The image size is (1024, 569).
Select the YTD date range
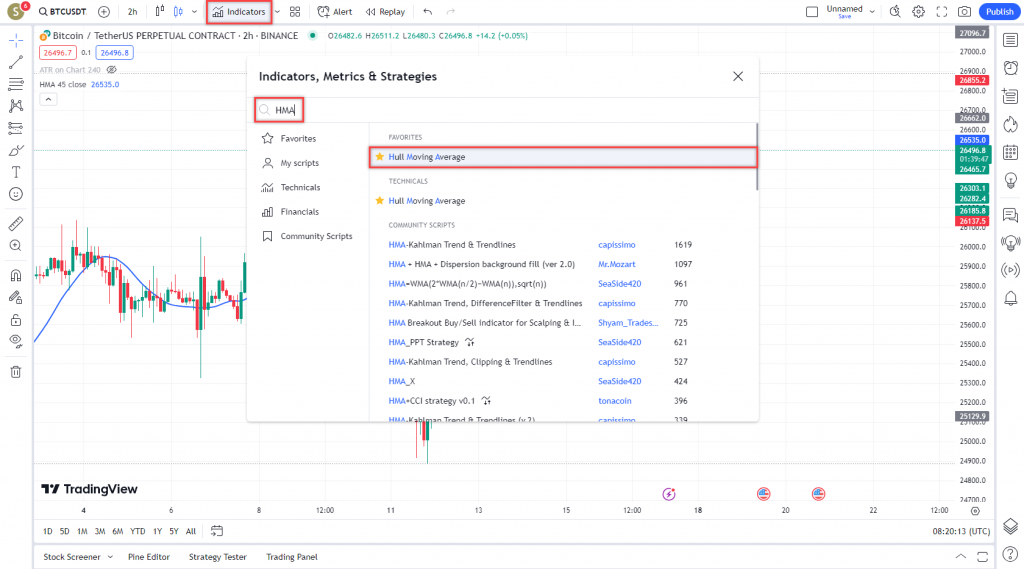click(x=138, y=532)
